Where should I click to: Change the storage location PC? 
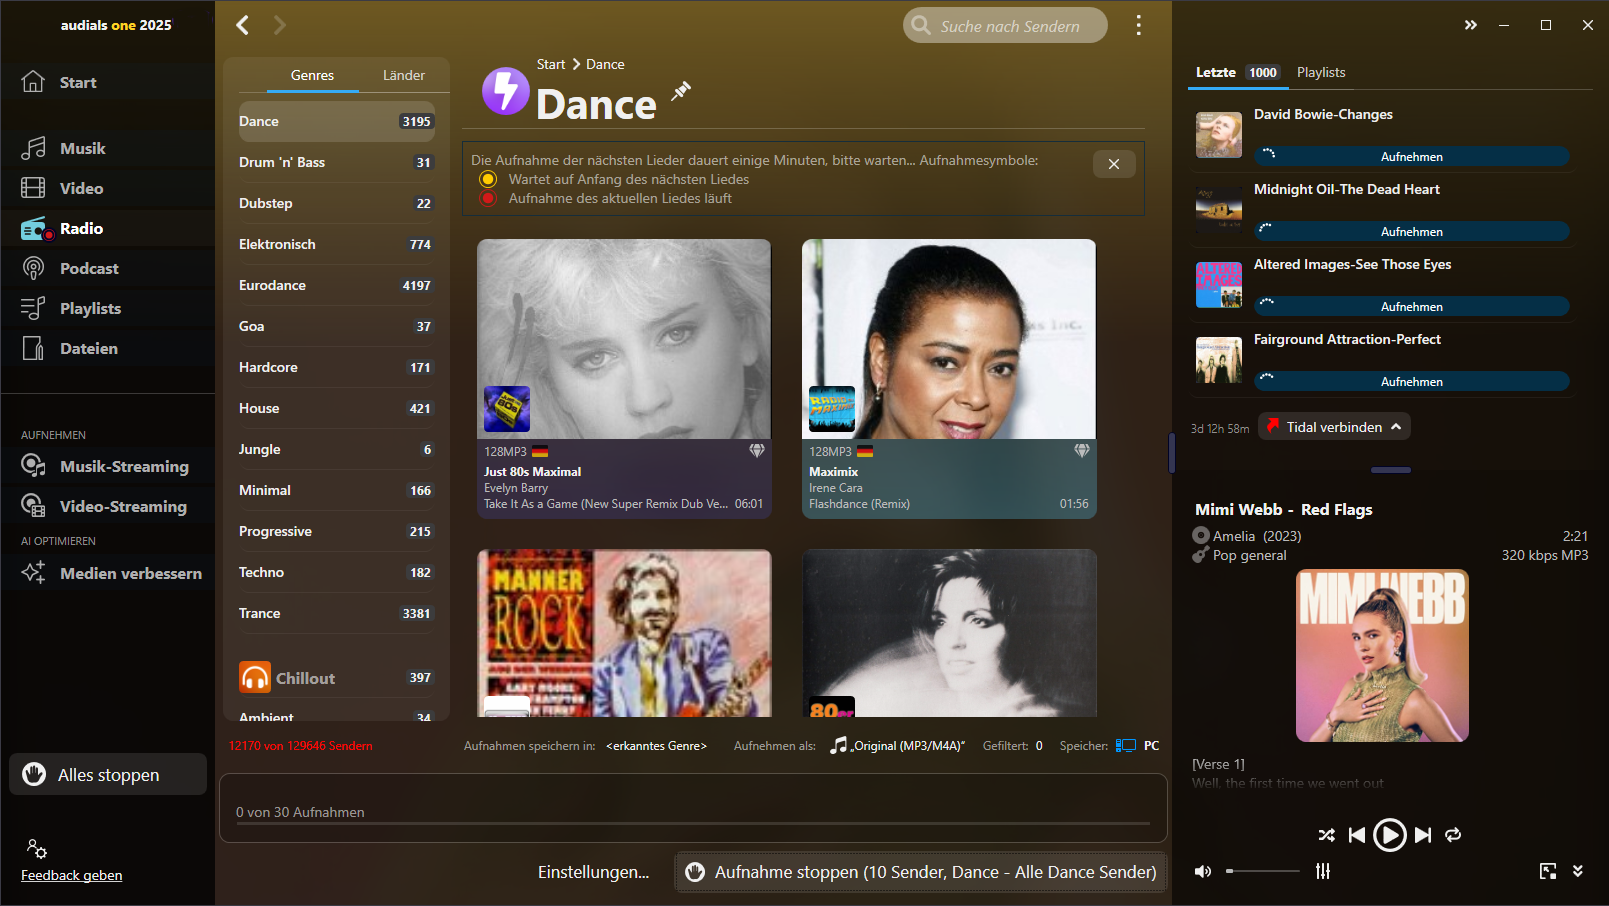[1138, 746]
